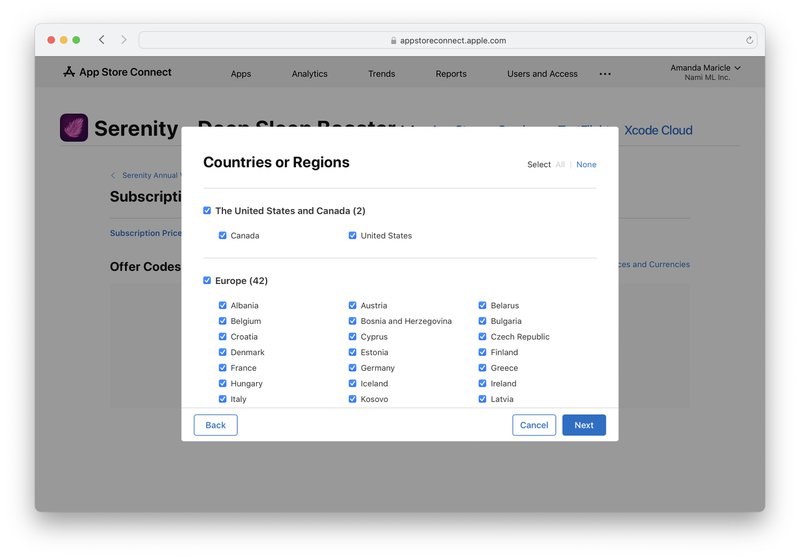Uncheck the Bosnia and Herzegovina checkbox

tap(353, 321)
